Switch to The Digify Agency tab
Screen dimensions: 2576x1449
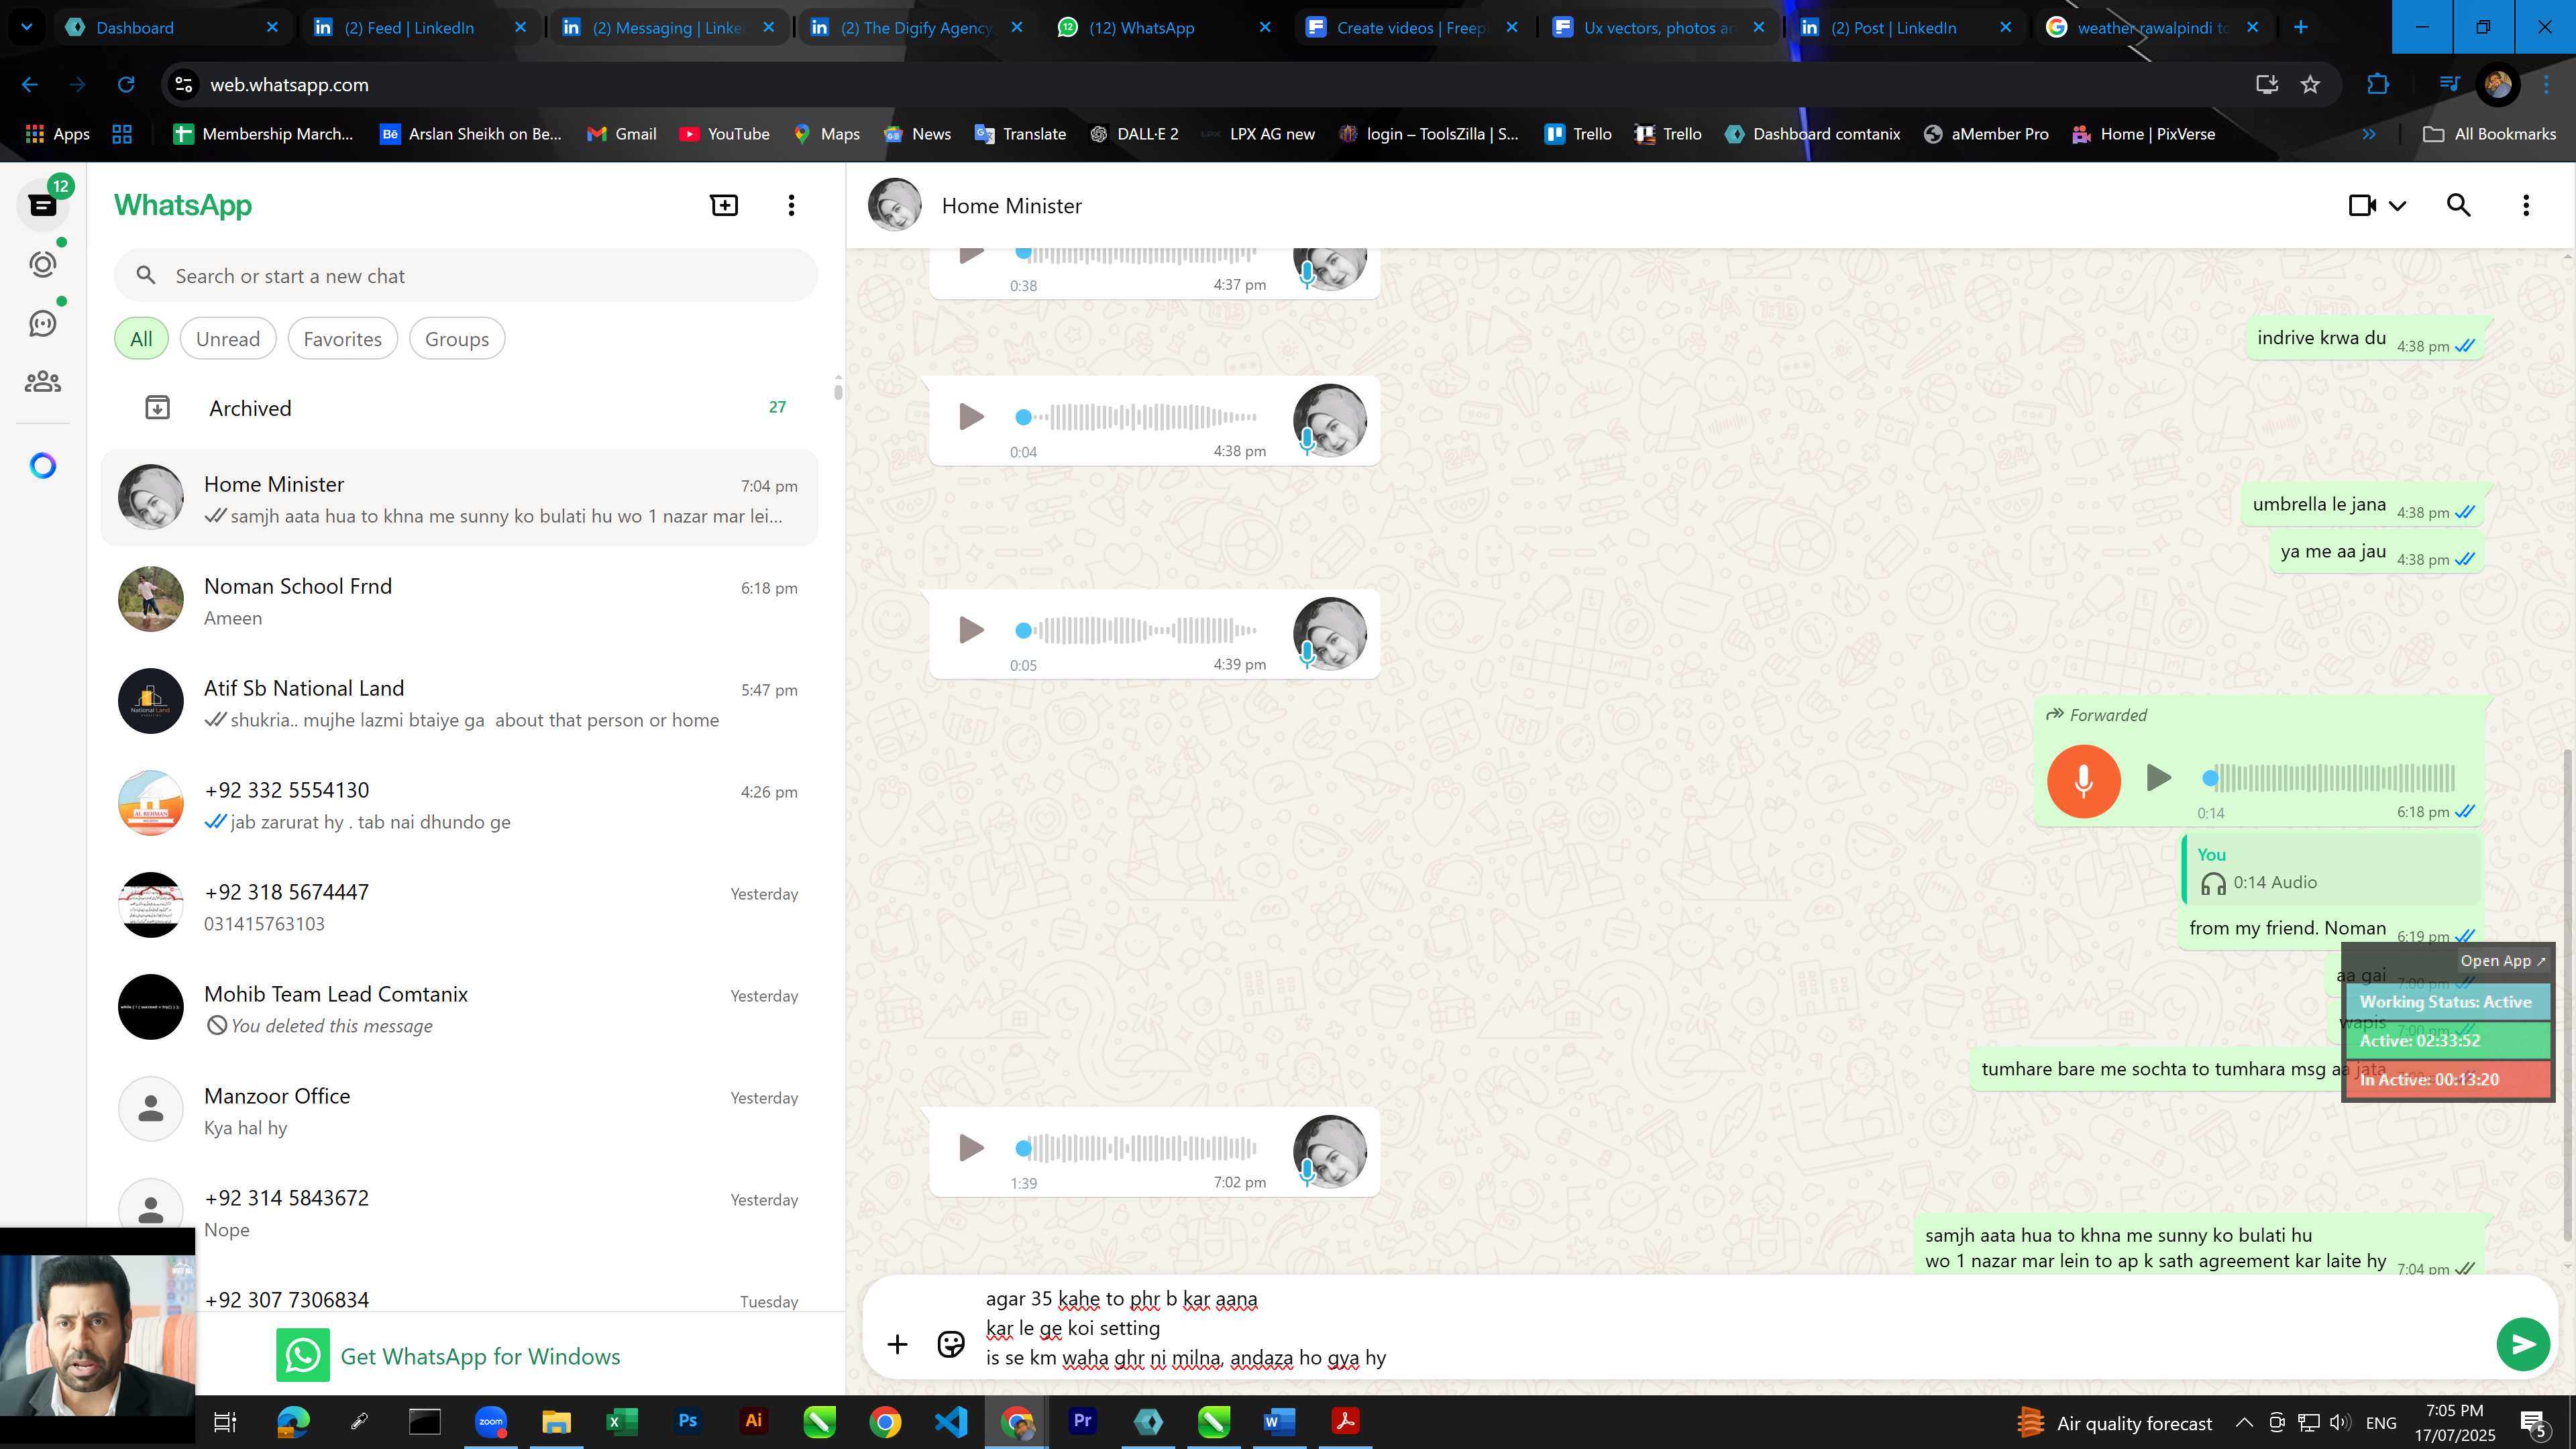pyautogui.click(x=916, y=27)
